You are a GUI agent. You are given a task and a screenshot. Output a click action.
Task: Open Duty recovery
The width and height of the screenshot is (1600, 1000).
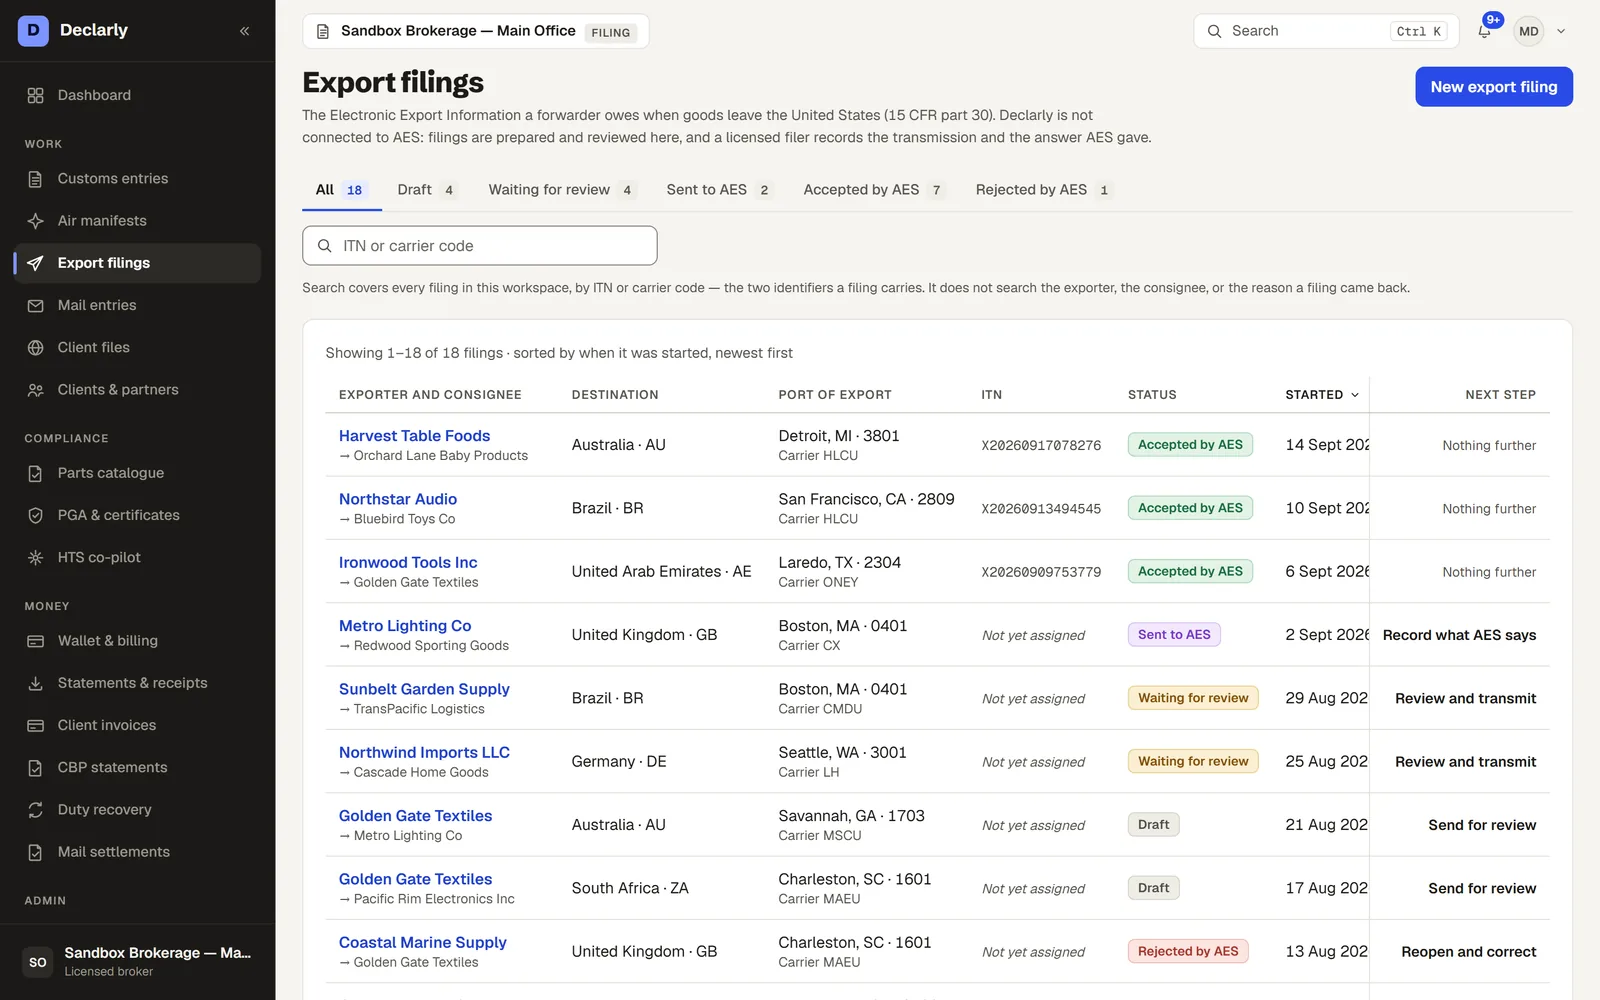(x=138, y=810)
